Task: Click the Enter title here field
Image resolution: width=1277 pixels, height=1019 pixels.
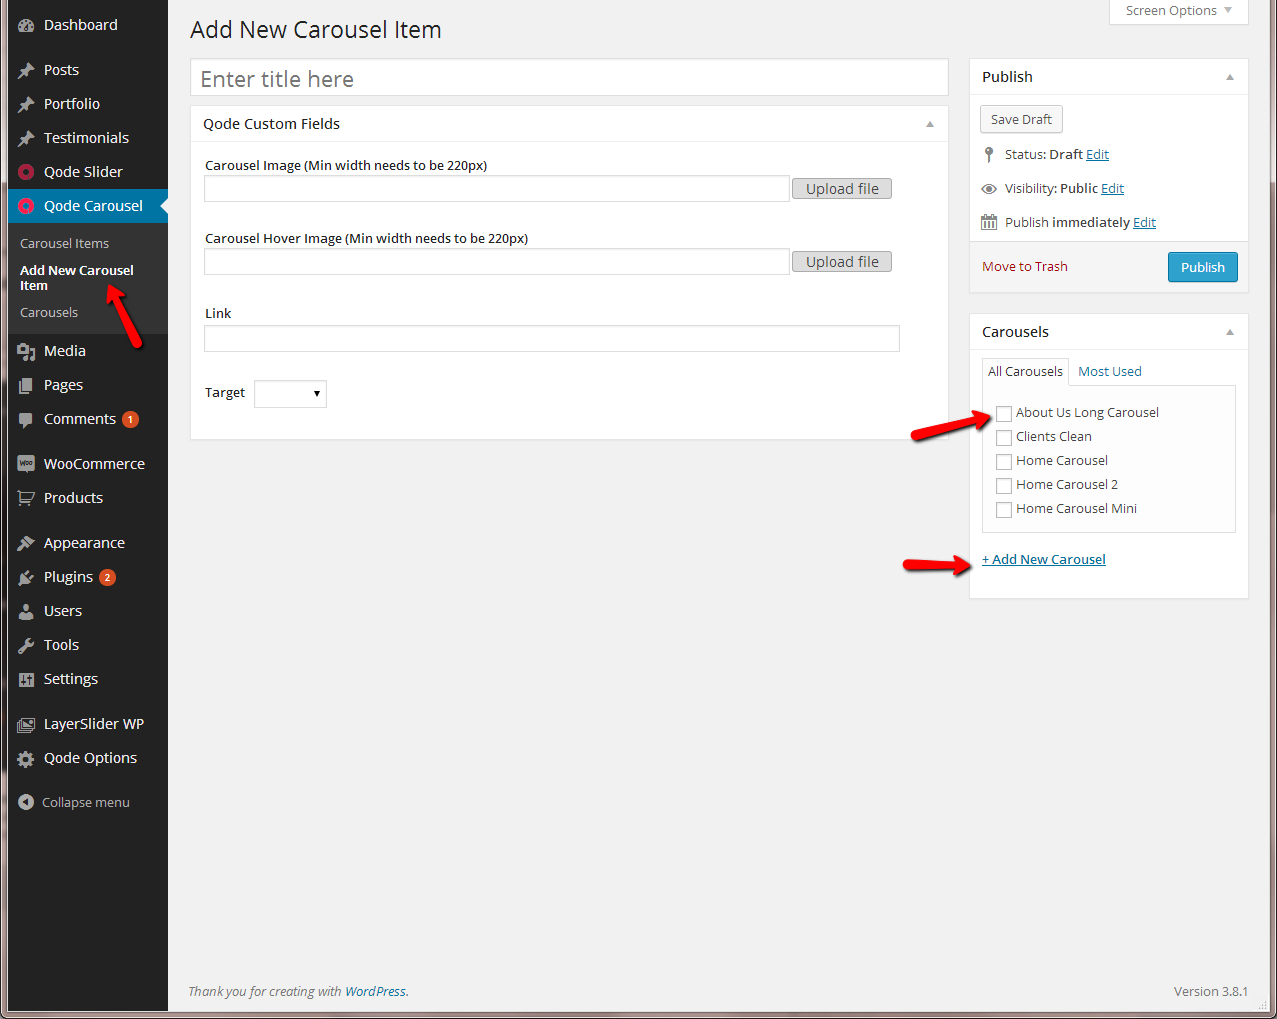Action: click(x=568, y=79)
